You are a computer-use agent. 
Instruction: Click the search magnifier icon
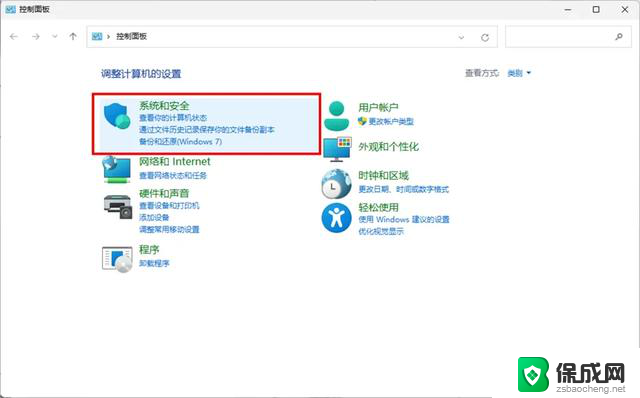coord(619,37)
